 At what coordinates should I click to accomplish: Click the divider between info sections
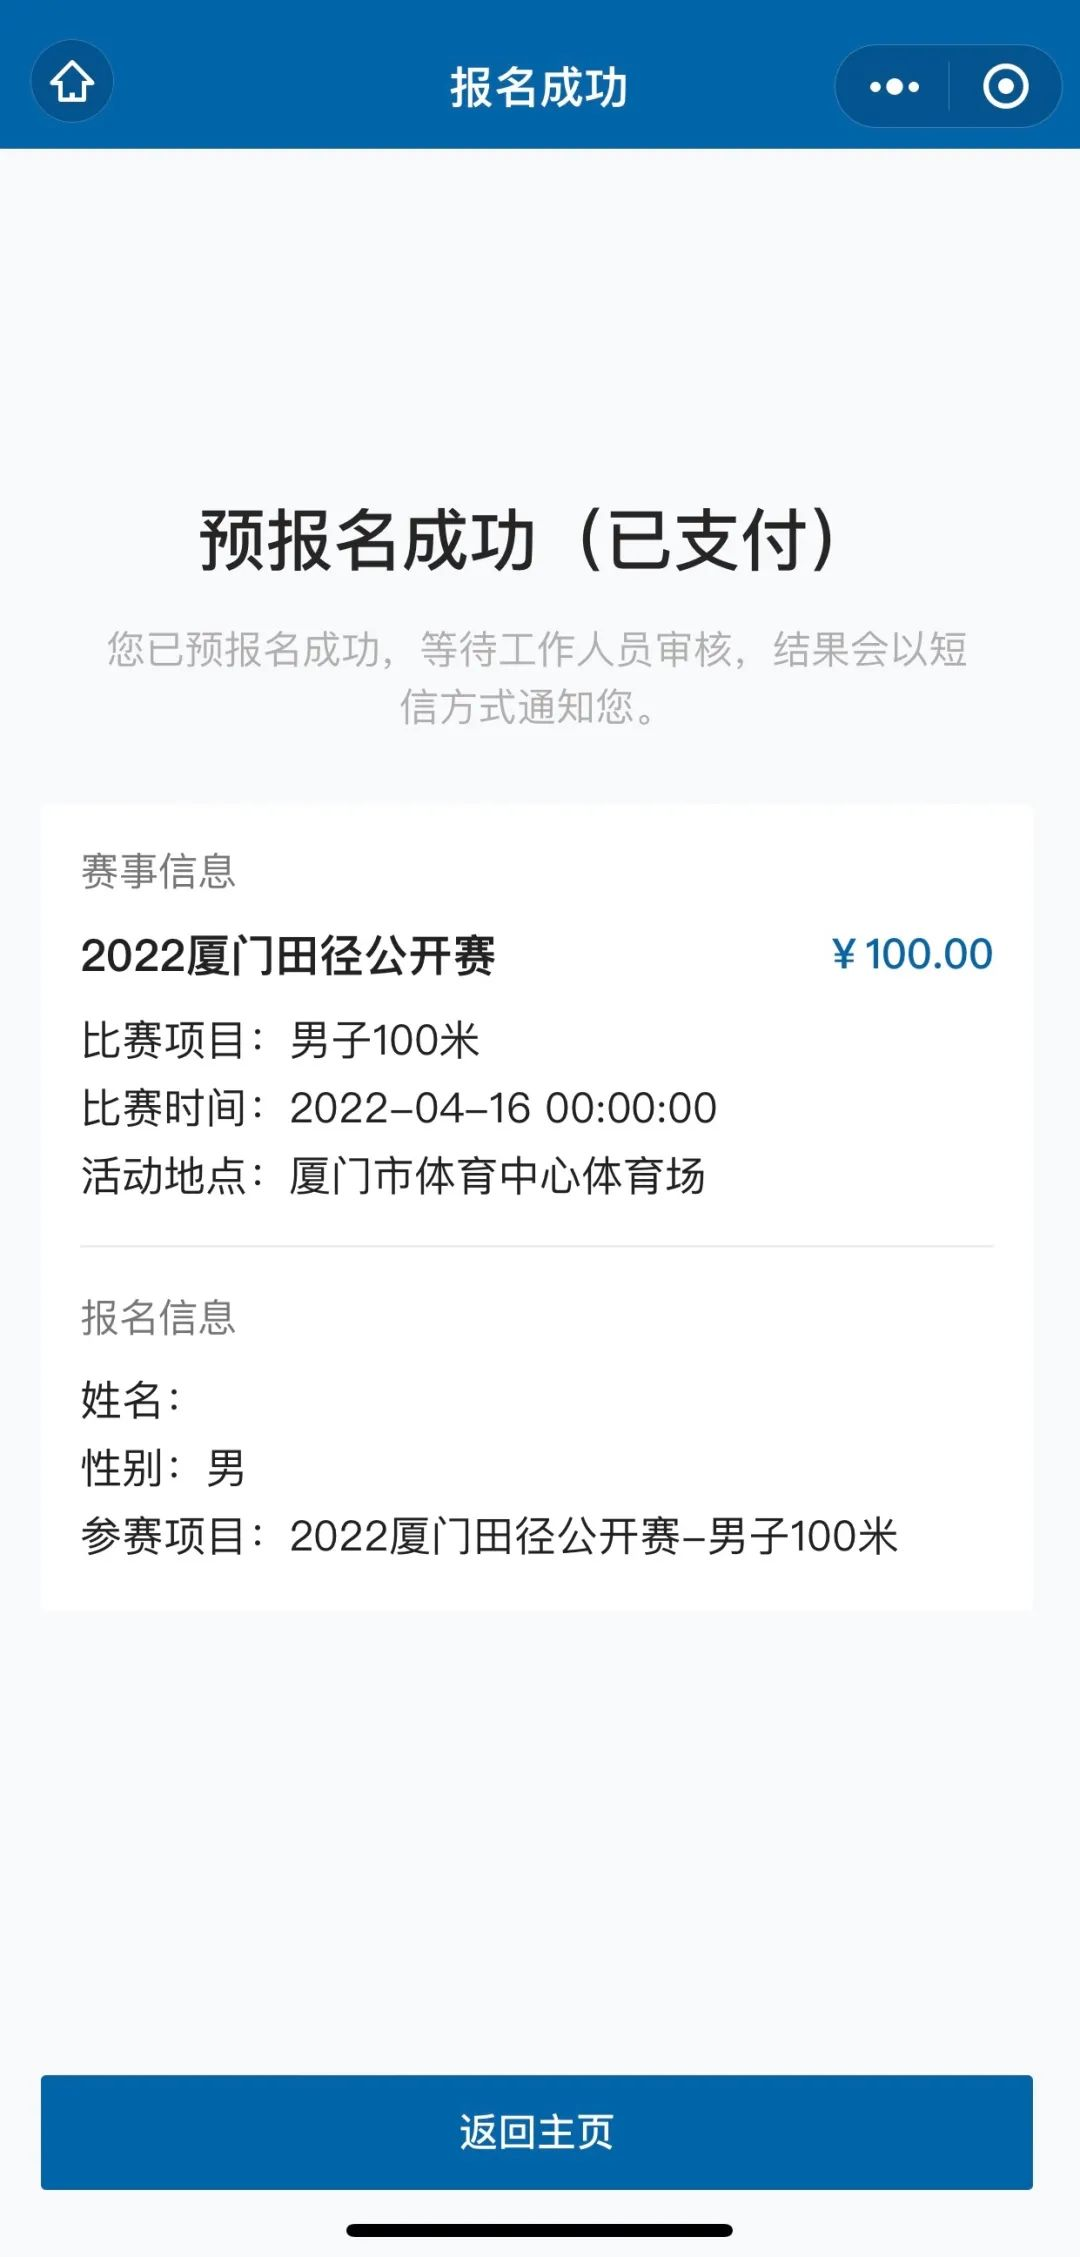pyautogui.click(x=537, y=1246)
